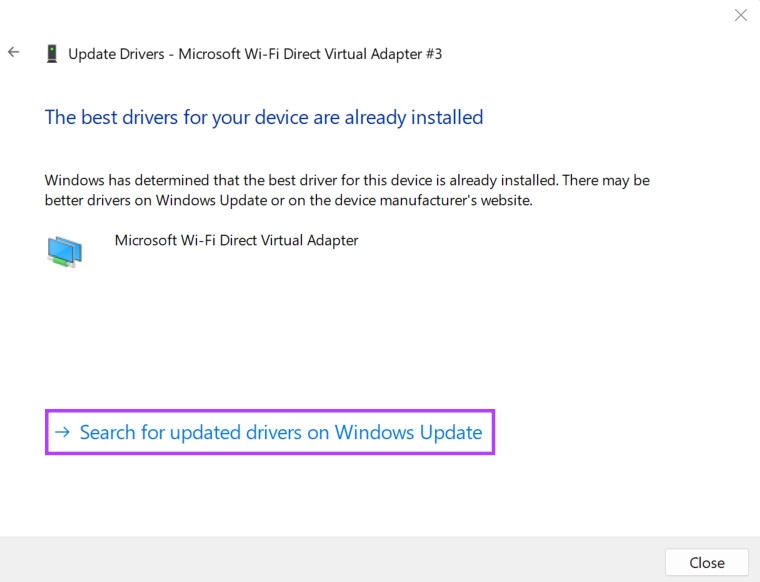Click the back arrow in the title bar

click(x=14, y=52)
